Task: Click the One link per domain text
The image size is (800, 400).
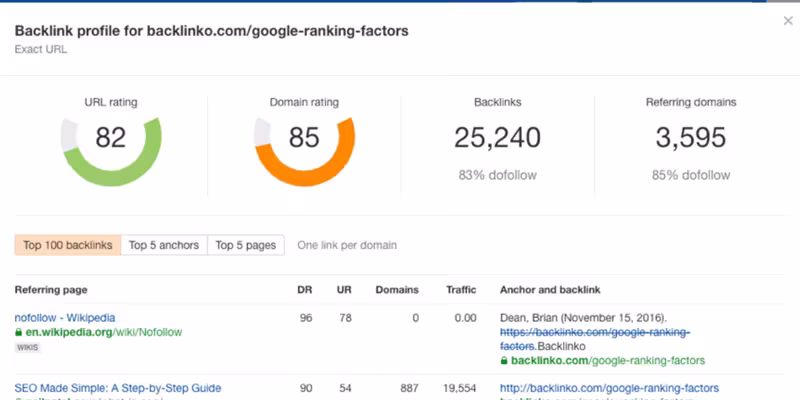Action: pyautogui.click(x=347, y=245)
